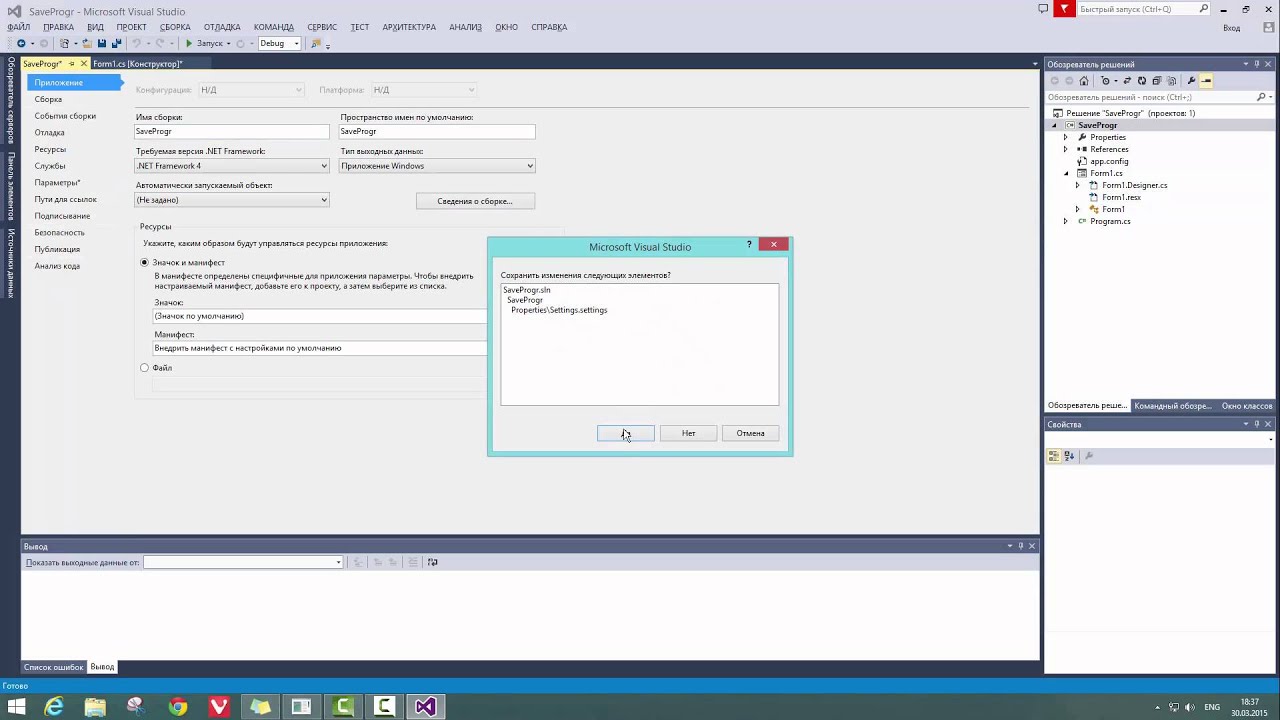Click the File Explorer taskbar icon

(x=95, y=707)
